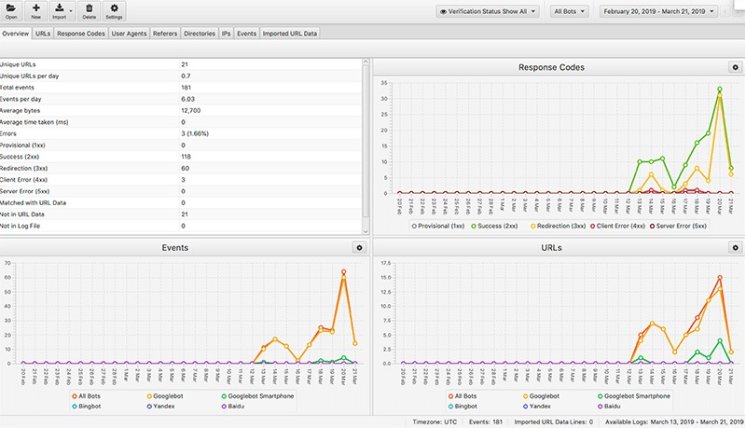This screenshot has height=428, width=745.
Task: Click the All Bots peak point in URLs chart
Action: (x=720, y=277)
